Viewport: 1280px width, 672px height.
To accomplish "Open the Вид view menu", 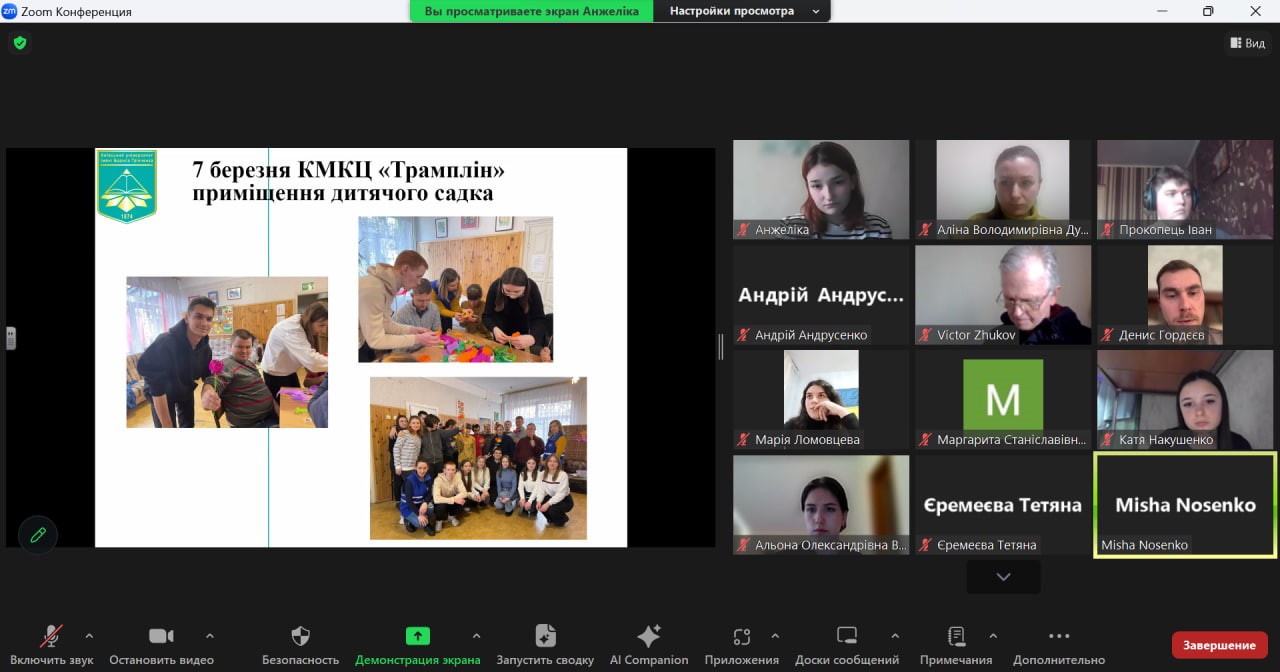I will (x=1247, y=43).
